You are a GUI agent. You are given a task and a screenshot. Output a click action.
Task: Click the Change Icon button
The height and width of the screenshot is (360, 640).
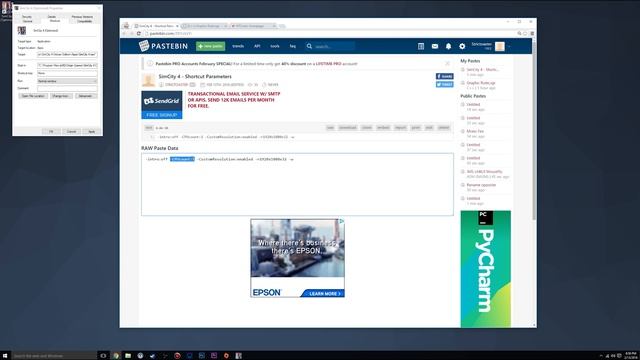pos(60,96)
